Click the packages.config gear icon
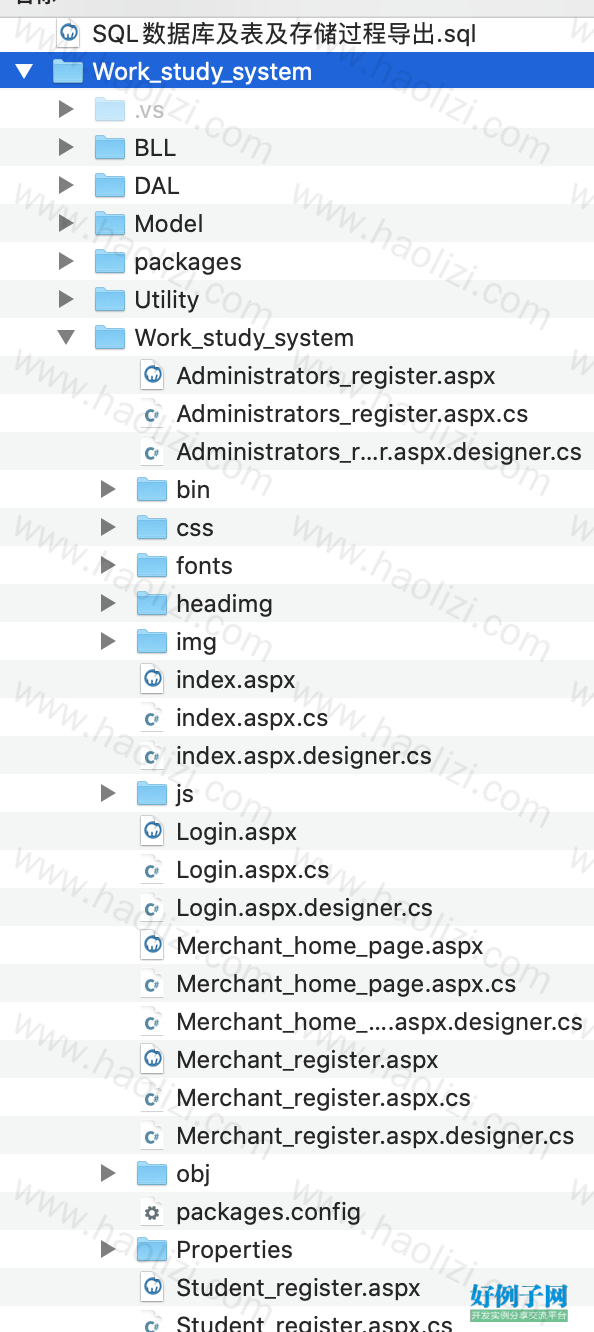594x1332 pixels. click(x=152, y=1212)
